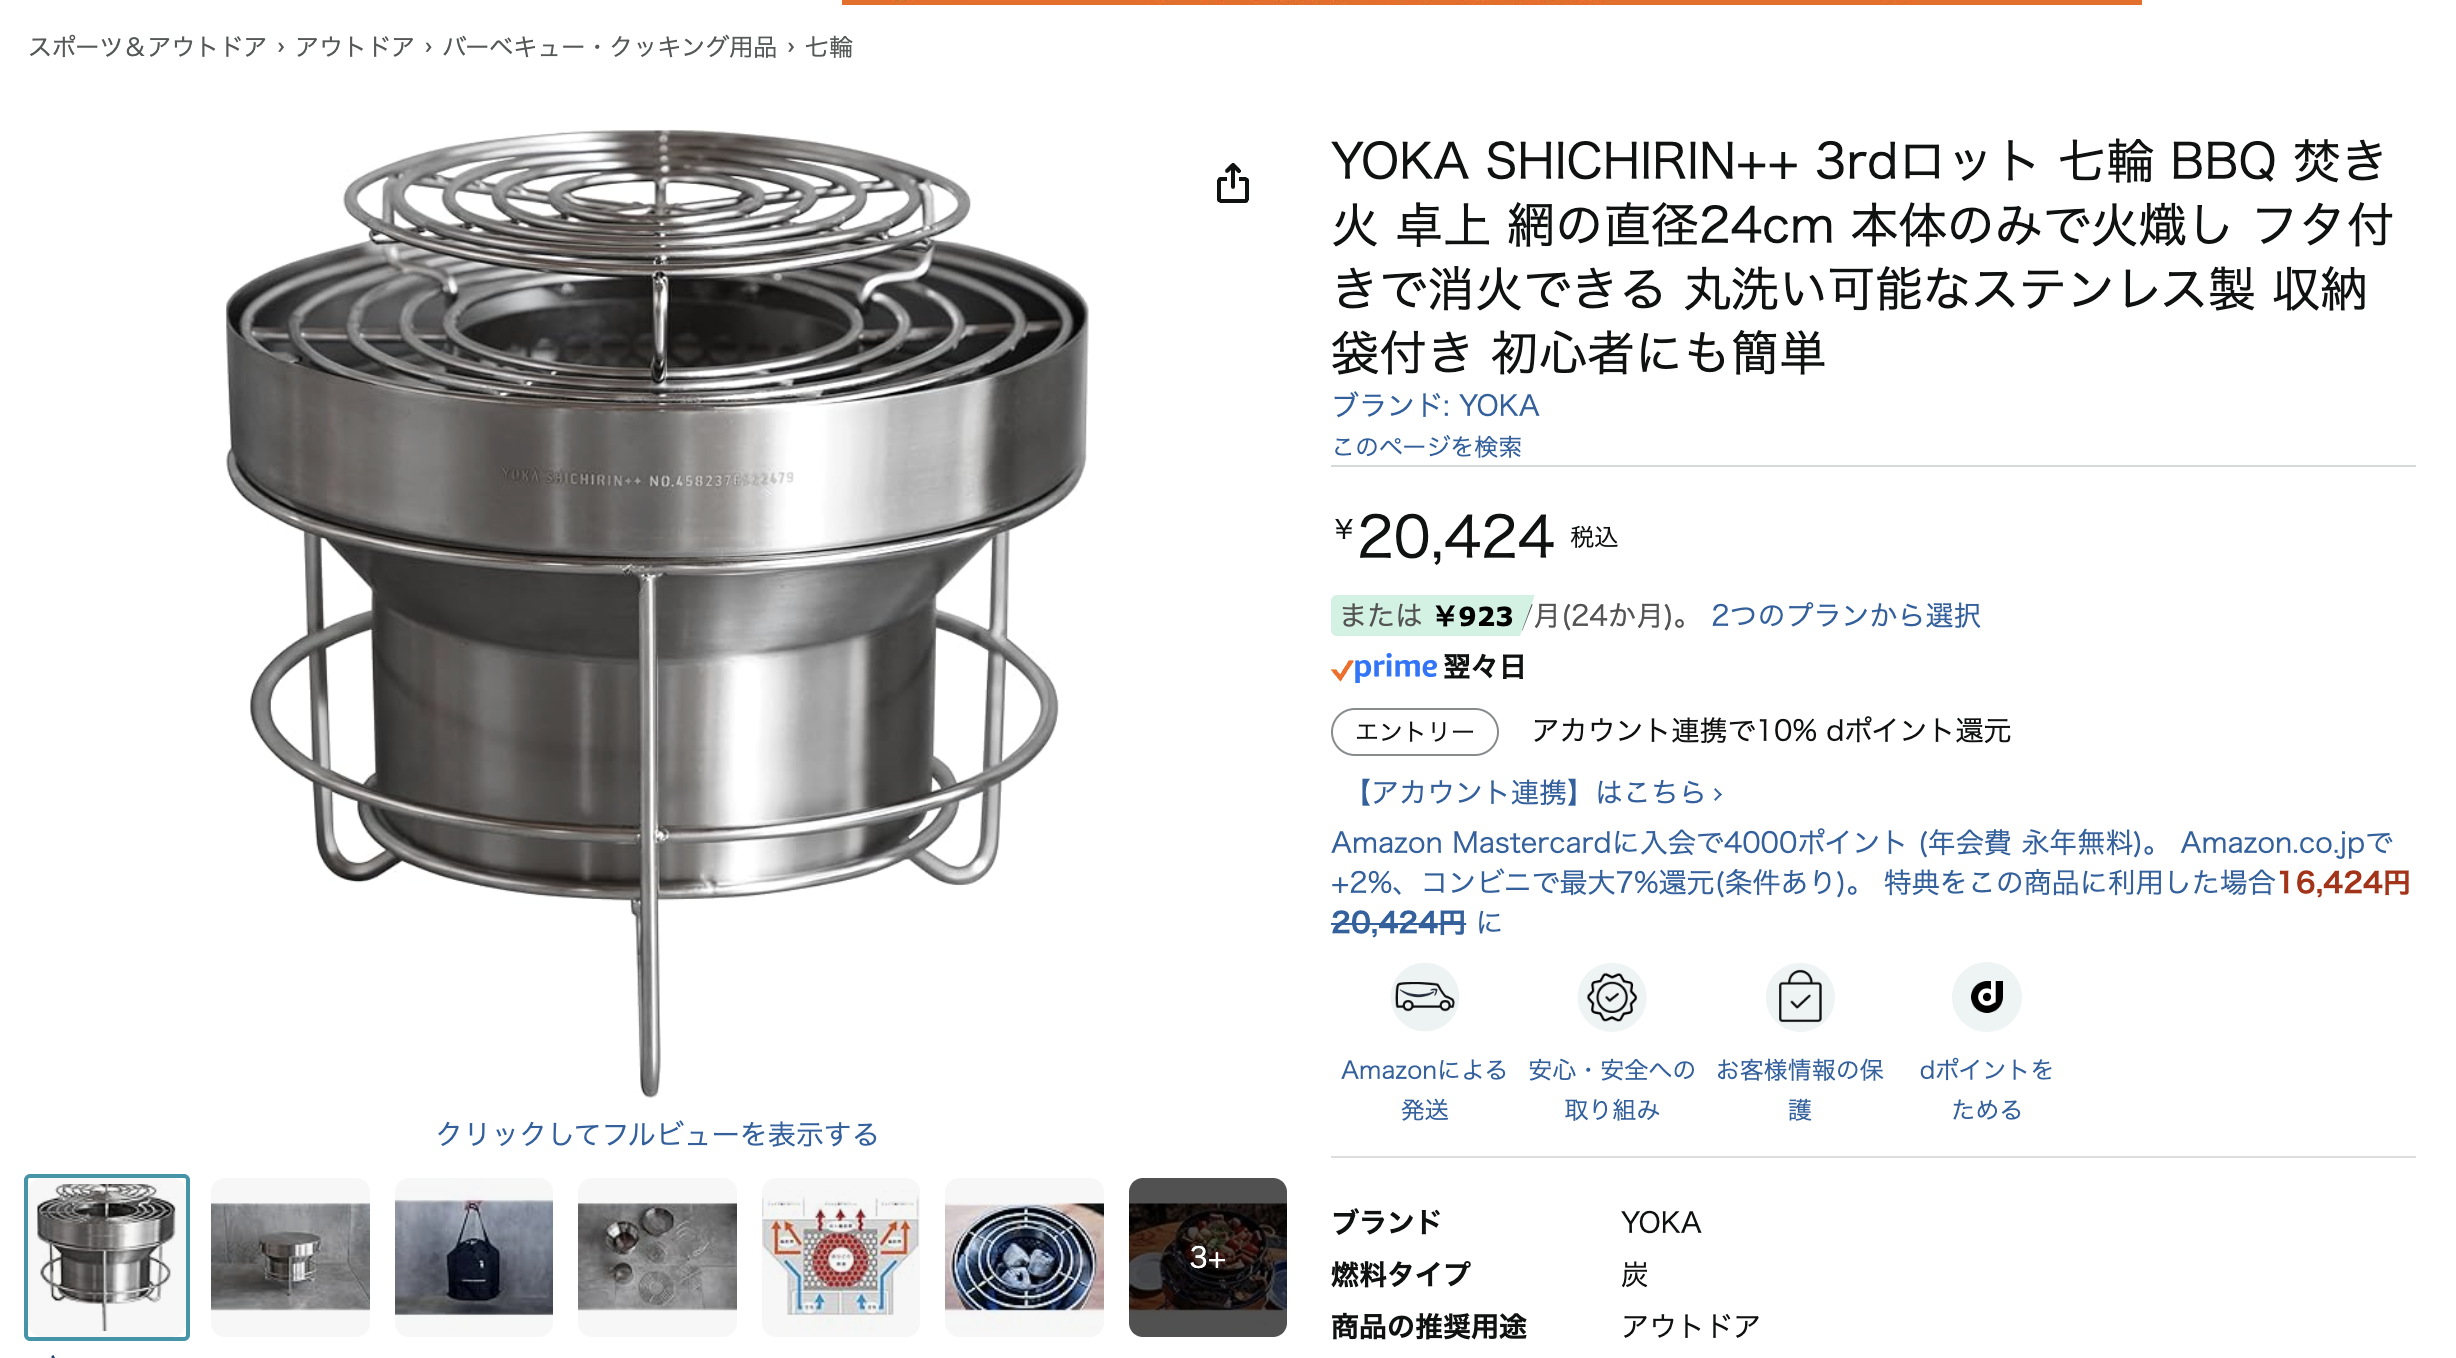2456x1358 pixels.
Task: Open 【アカウント連携】はこちら link
Action: pos(1533,792)
